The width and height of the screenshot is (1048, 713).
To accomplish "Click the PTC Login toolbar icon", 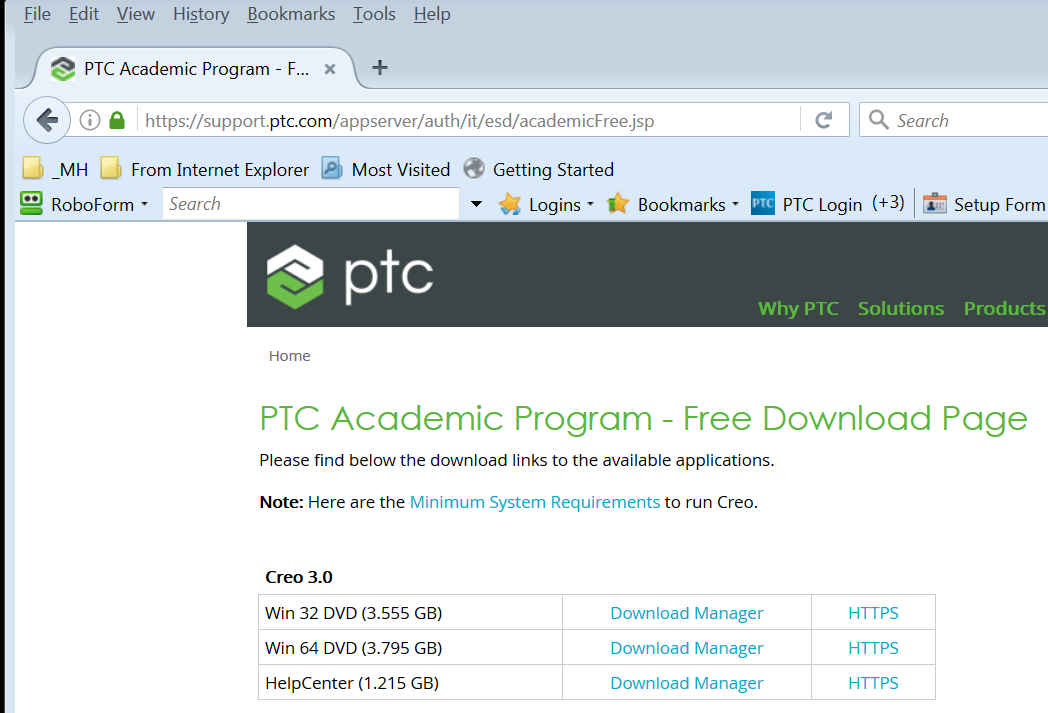I will [x=763, y=203].
